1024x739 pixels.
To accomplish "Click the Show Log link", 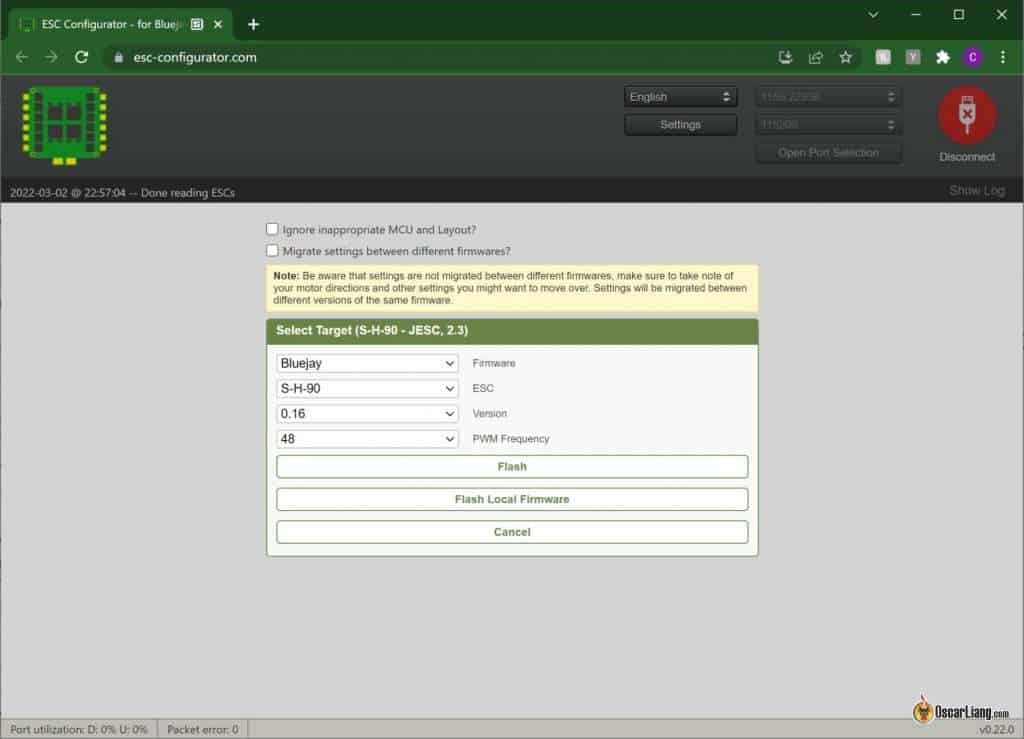I will pyautogui.click(x=976, y=191).
